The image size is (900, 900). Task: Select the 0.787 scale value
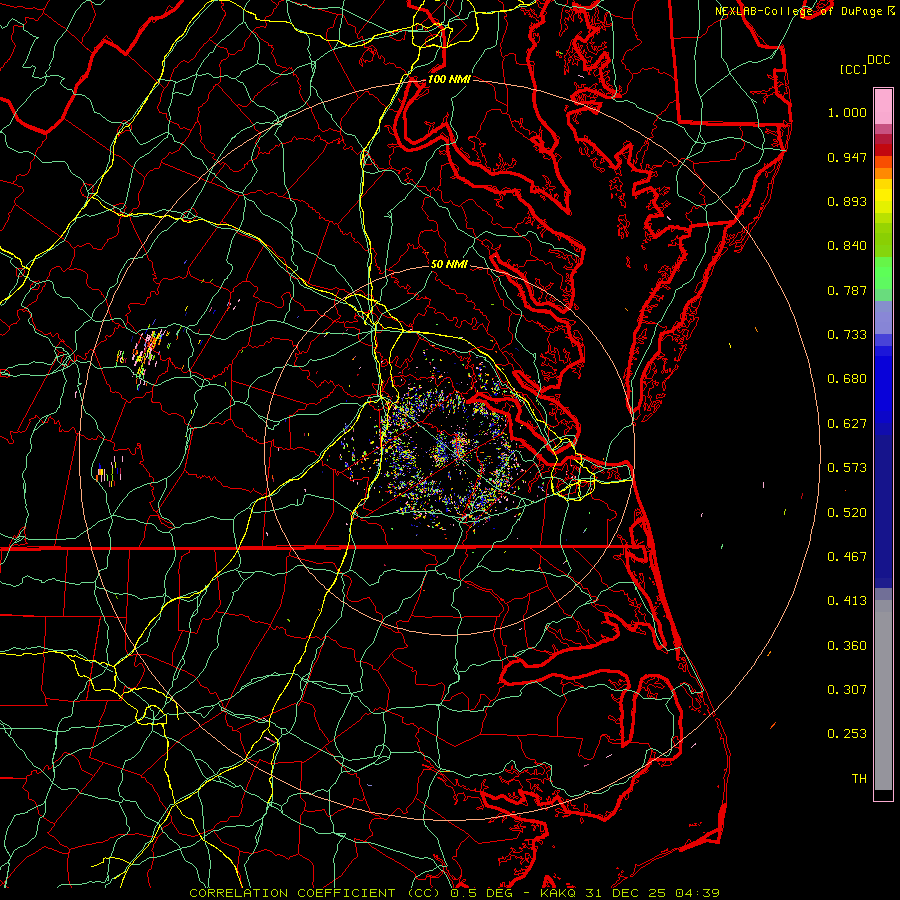[x=847, y=290]
